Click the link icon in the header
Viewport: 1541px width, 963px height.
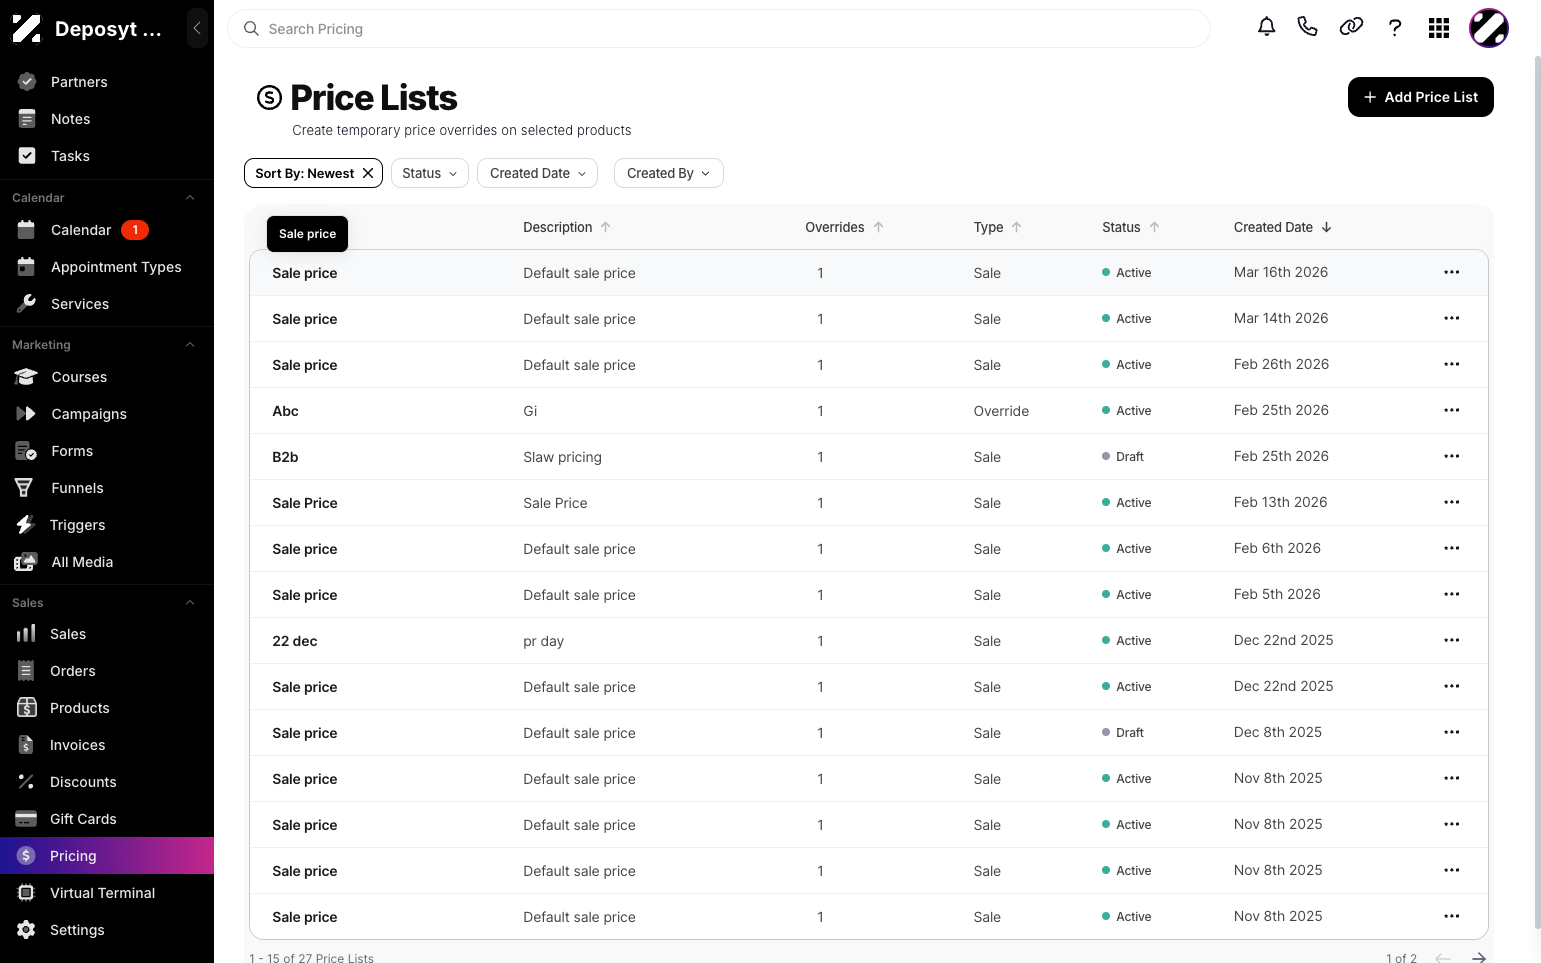coord(1351,27)
